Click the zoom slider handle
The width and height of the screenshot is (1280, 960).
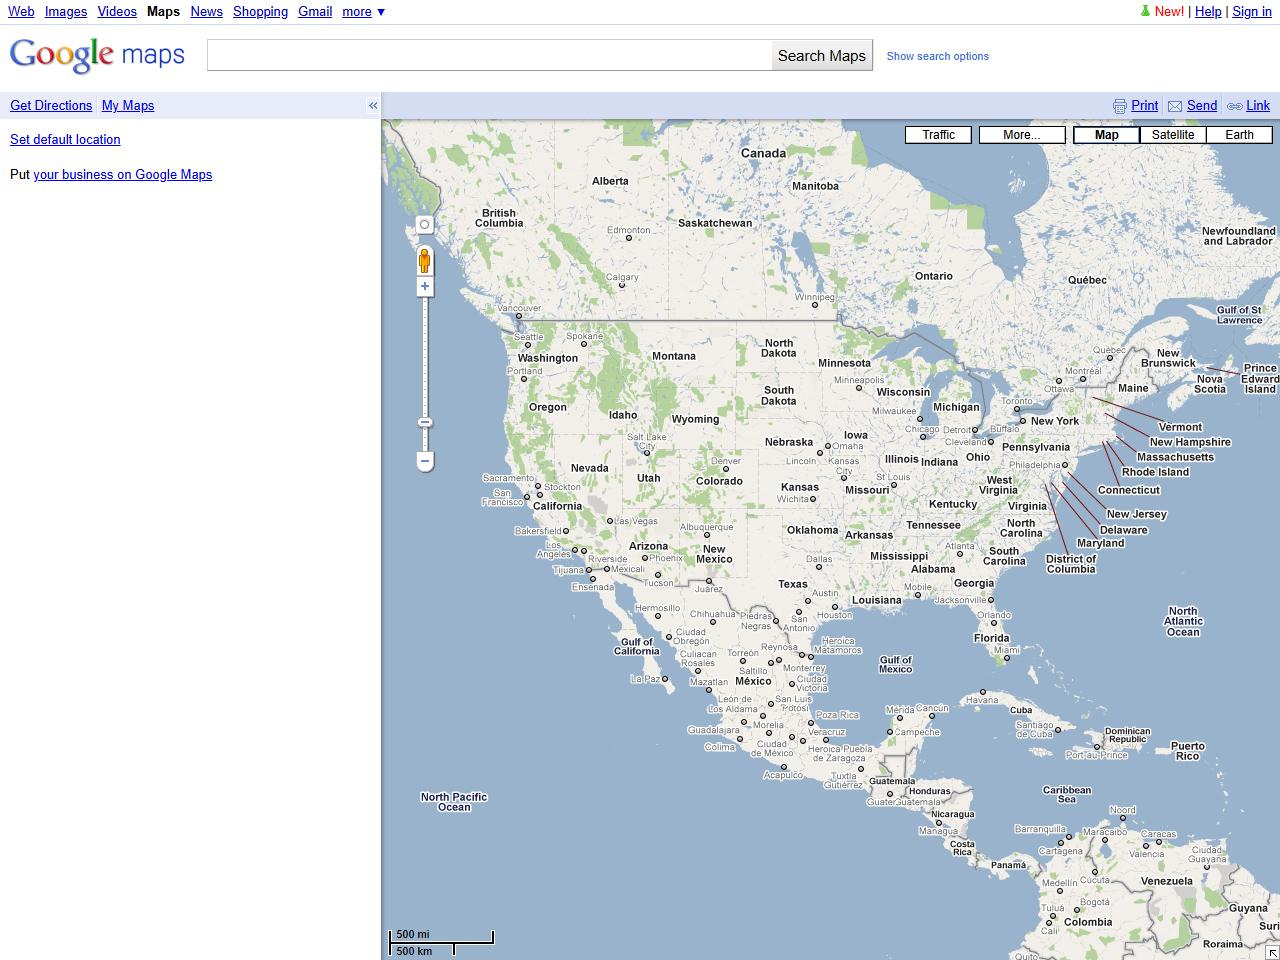[425, 422]
